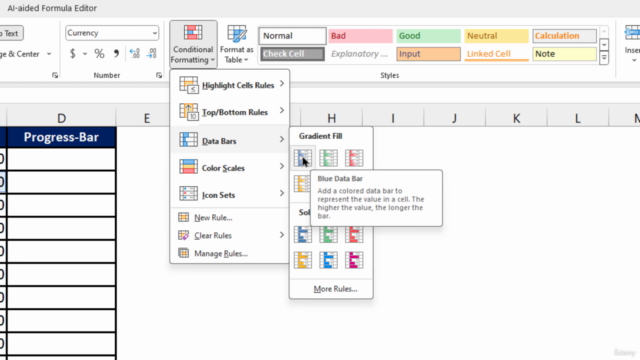Select the red solid fill data bar
The width and height of the screenshot is (640, 360).
tap(354, 235)
